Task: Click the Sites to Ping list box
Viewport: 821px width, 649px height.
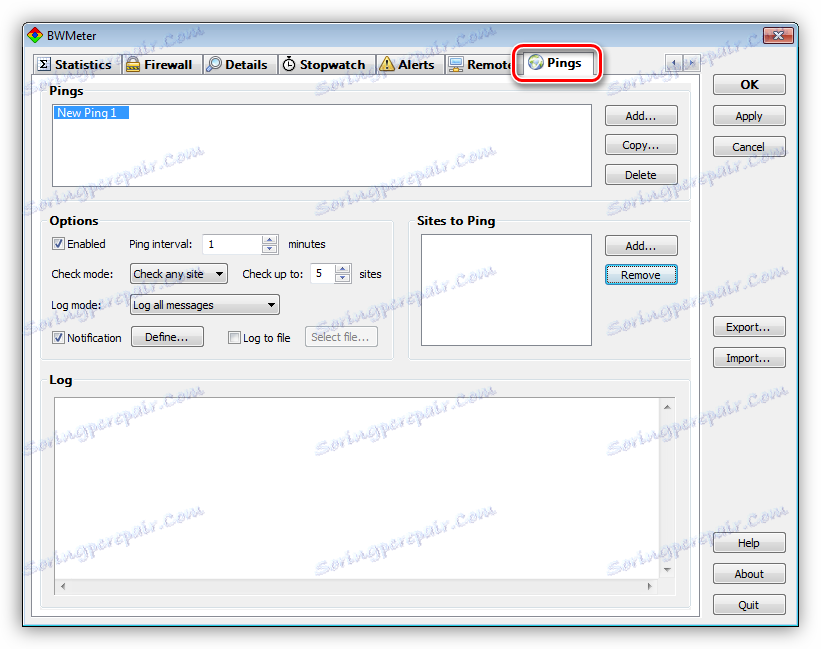Action: point(506,290)
